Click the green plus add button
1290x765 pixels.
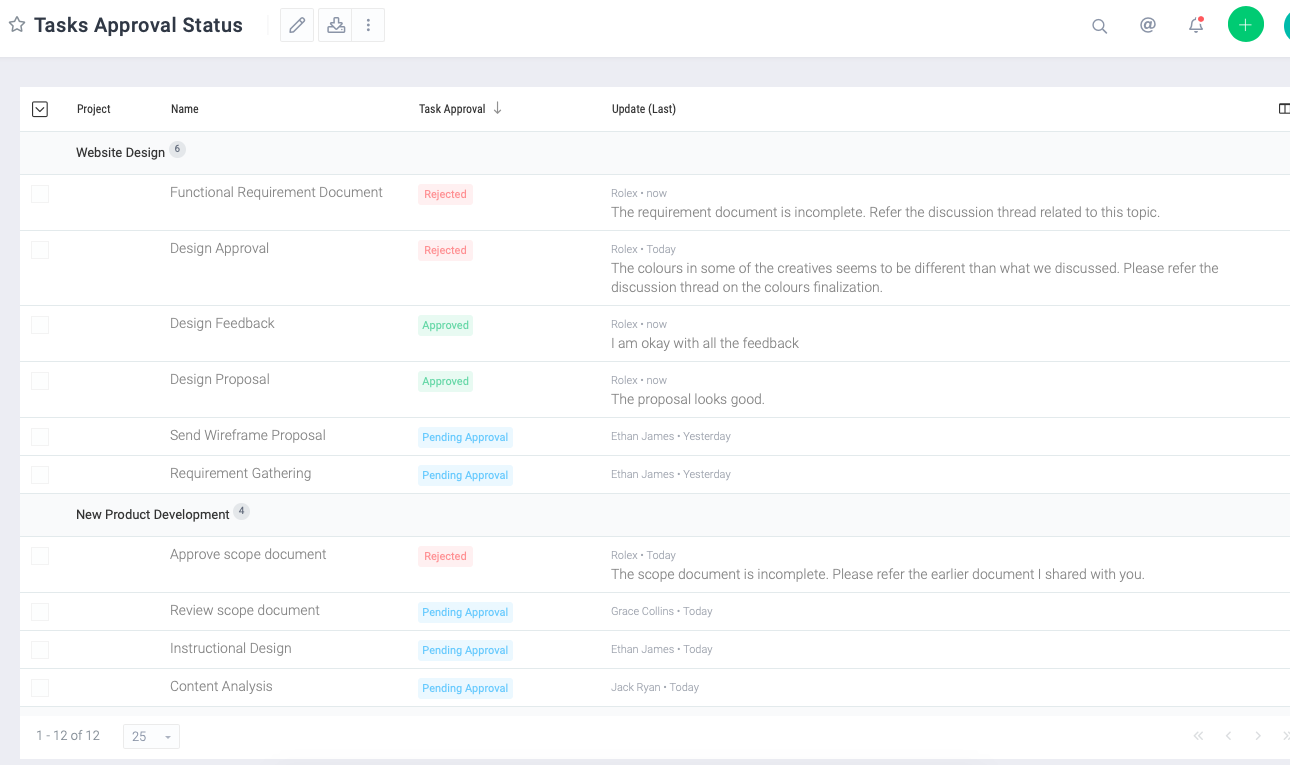1245,25
